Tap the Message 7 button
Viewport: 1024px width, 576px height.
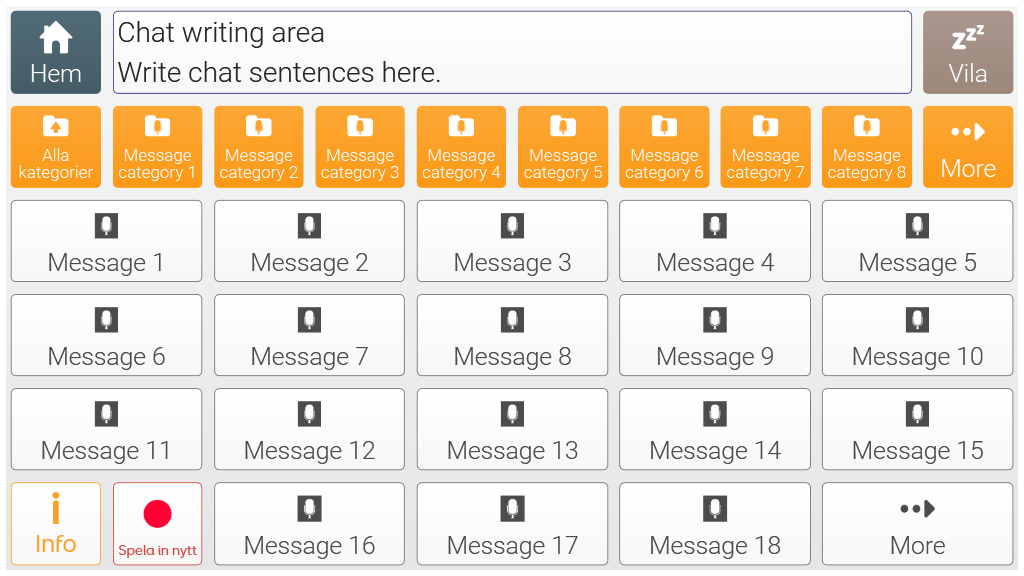(309, 336)
